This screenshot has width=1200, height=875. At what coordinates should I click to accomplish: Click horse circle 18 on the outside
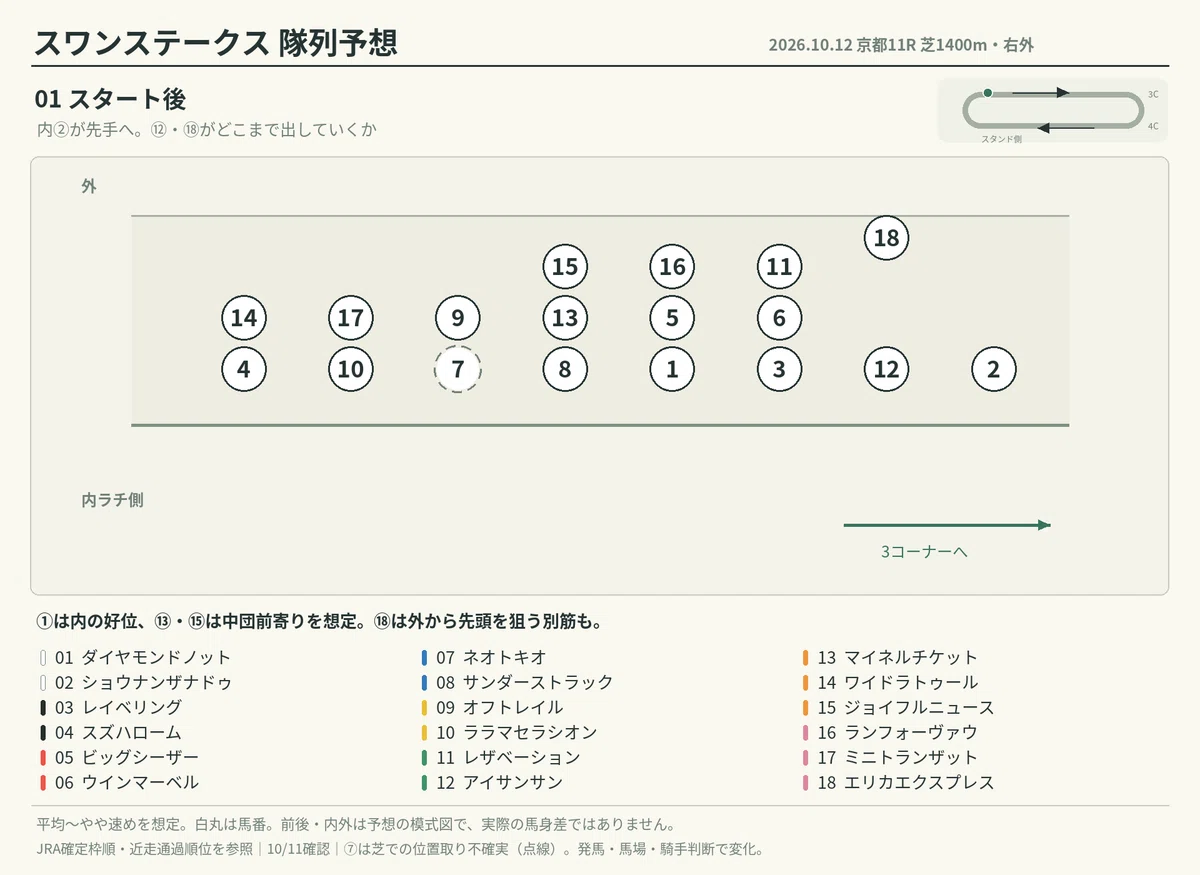pos(886,238)
